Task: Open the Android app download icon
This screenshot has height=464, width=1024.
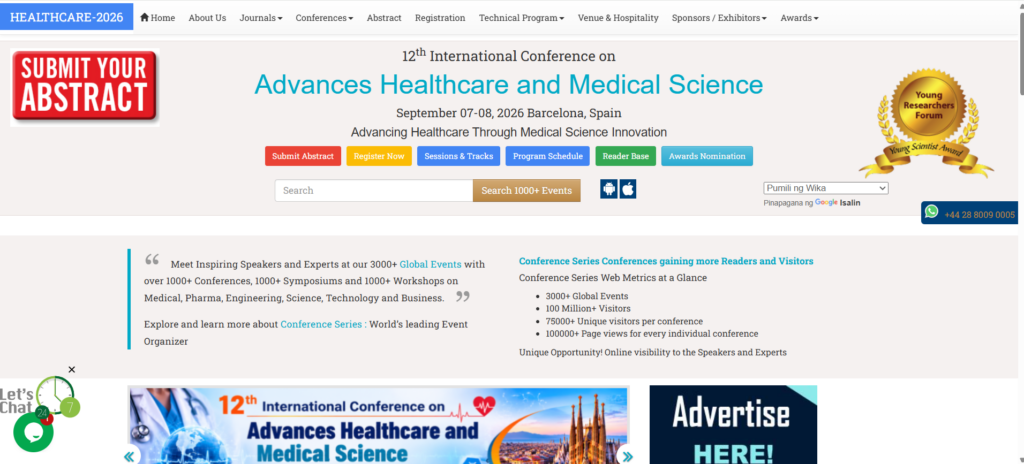Action: tap(609, 189)
